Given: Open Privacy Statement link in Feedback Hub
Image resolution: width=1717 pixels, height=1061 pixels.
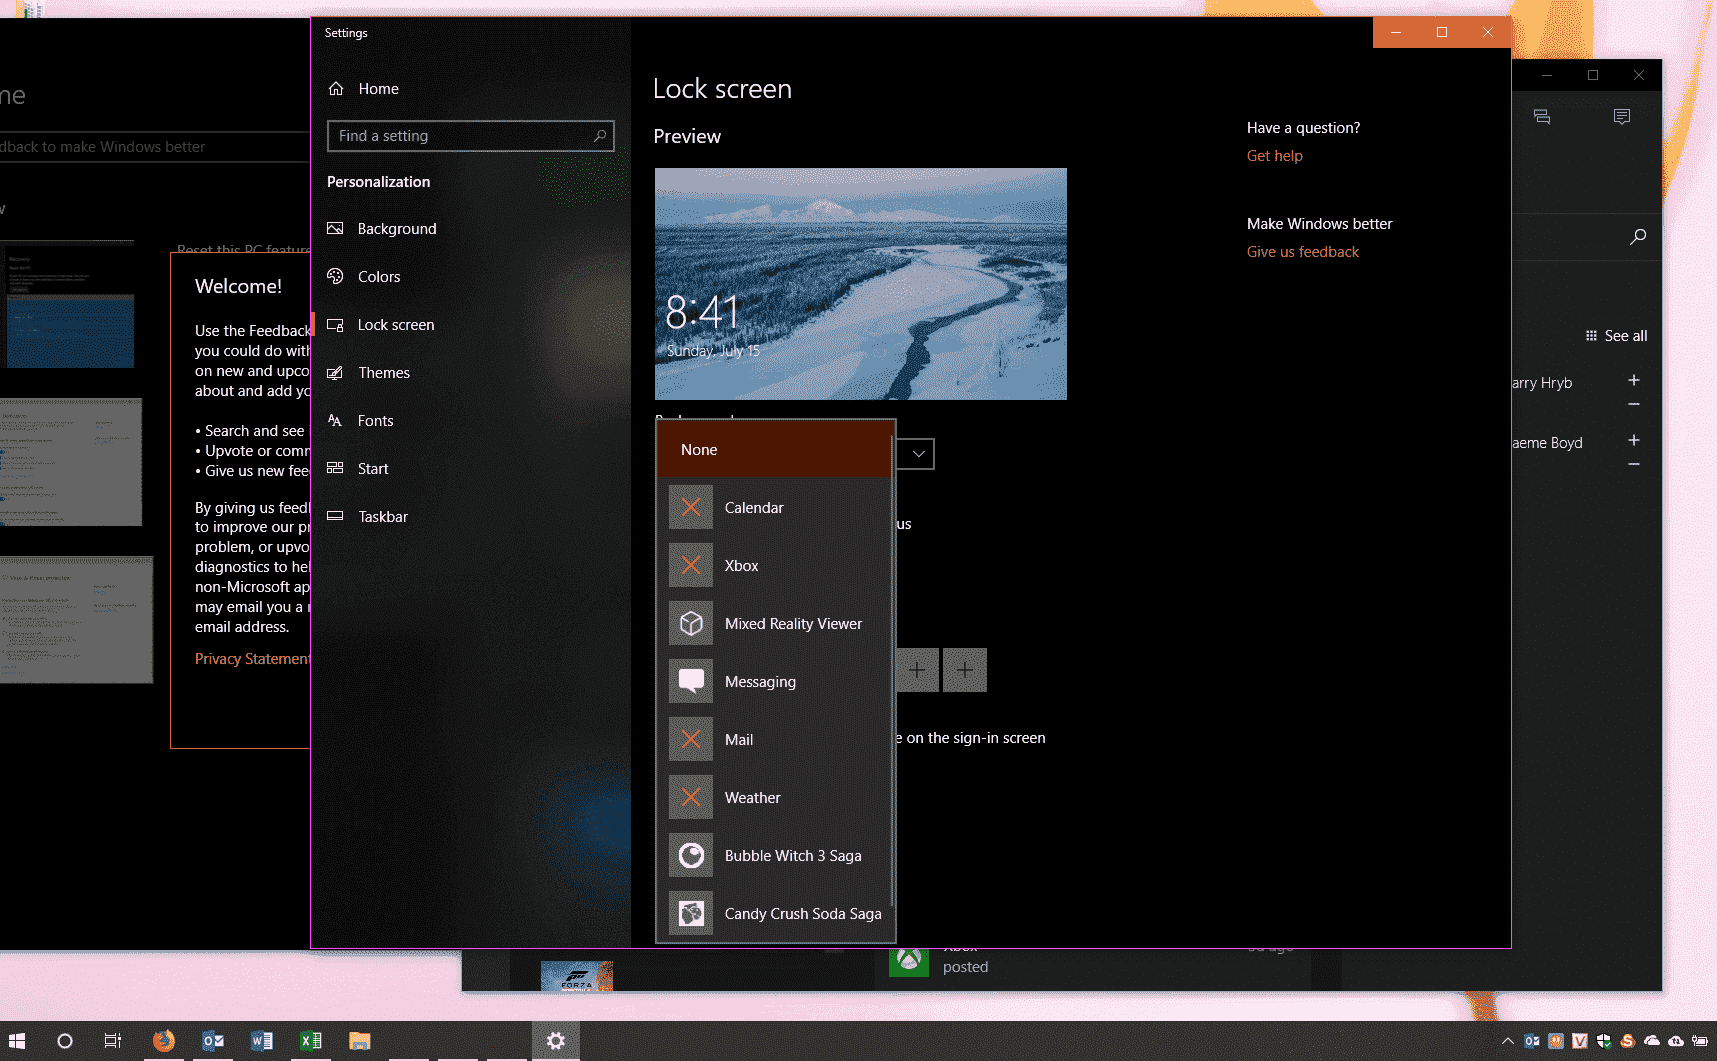Looking at the screenshot, I should click(x=253, y=659).
